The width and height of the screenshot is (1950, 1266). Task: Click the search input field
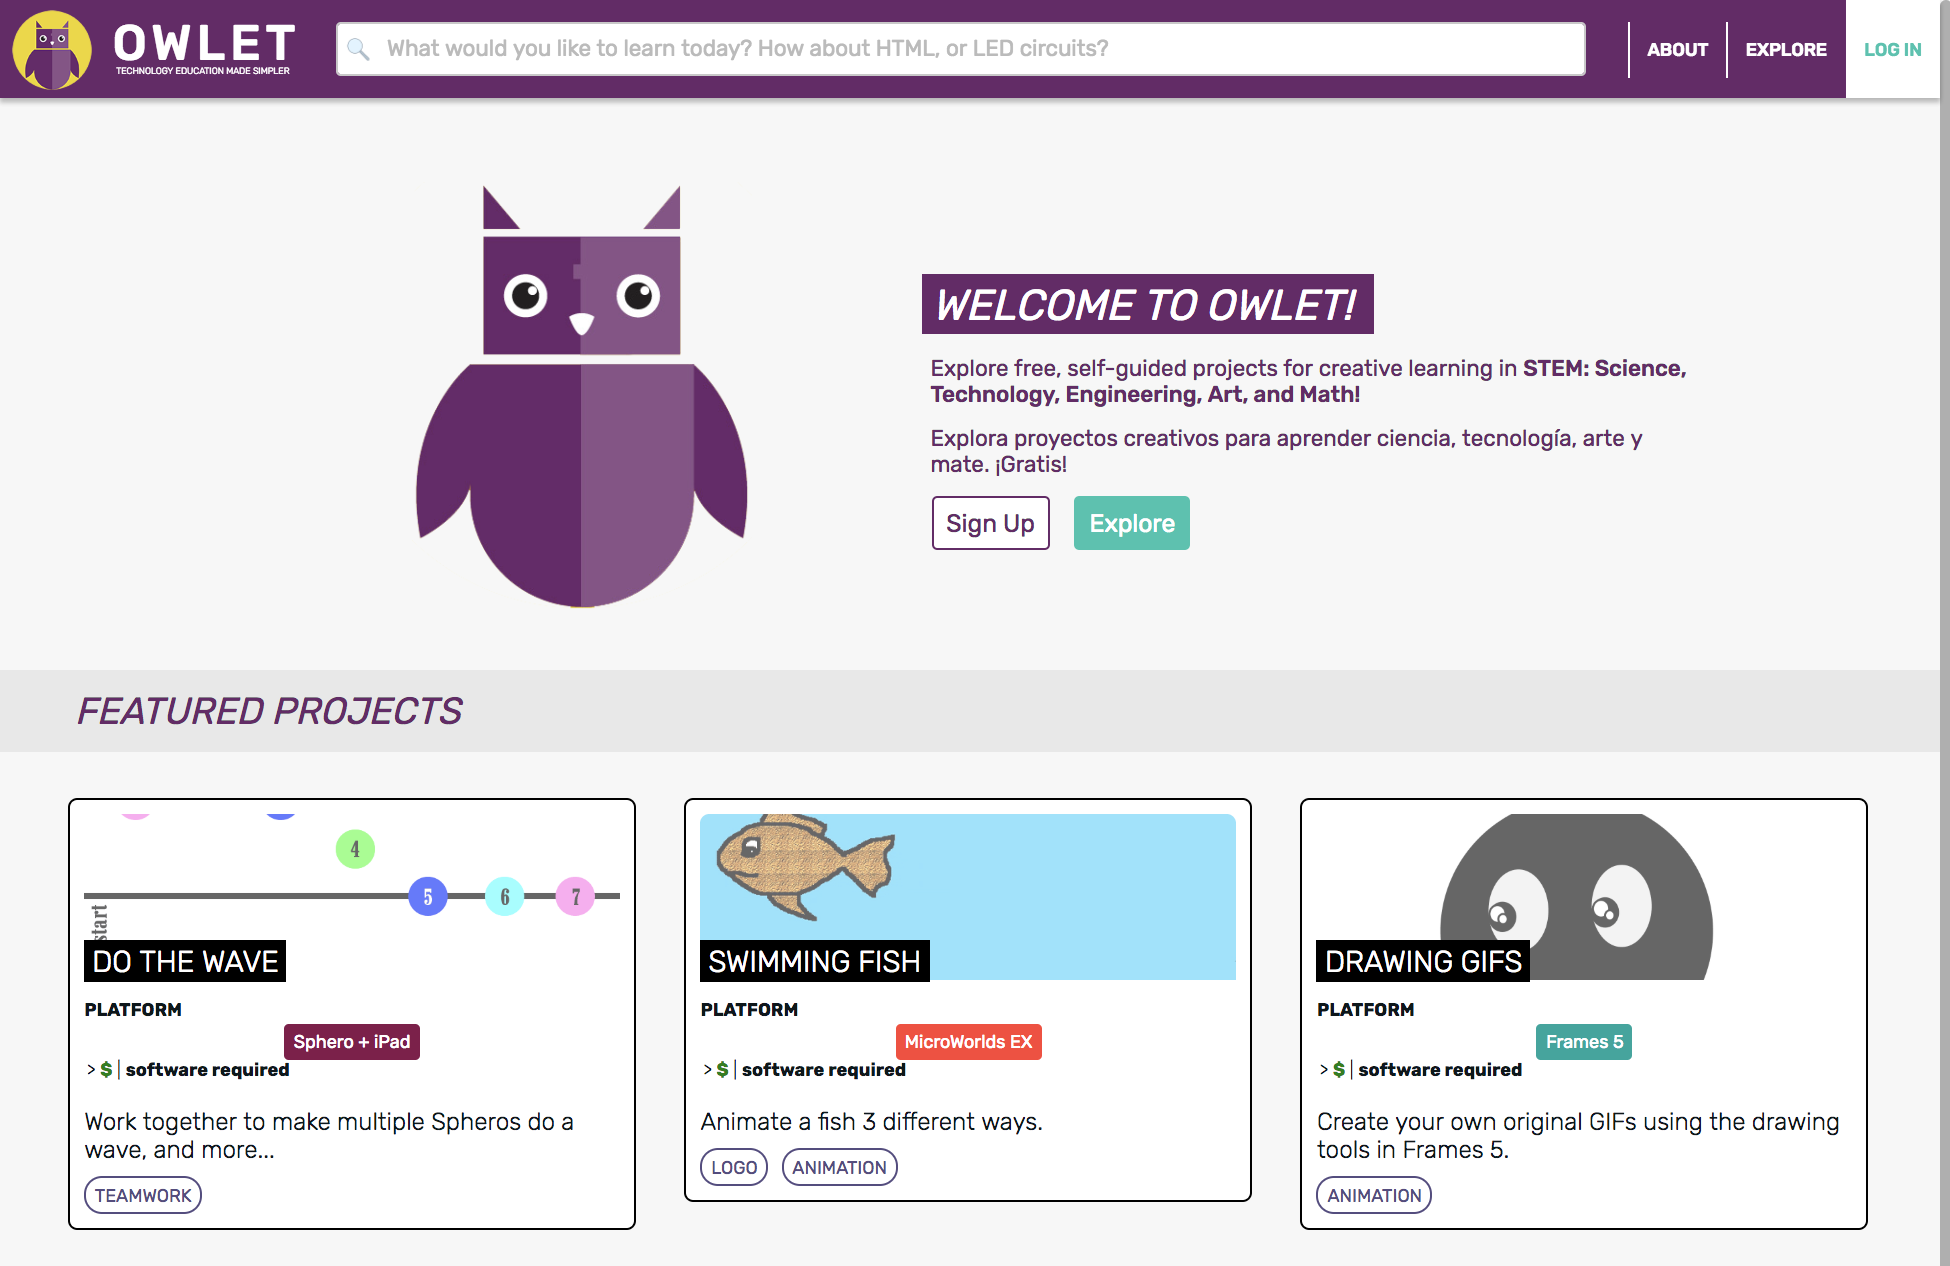[x=960, y=49]
